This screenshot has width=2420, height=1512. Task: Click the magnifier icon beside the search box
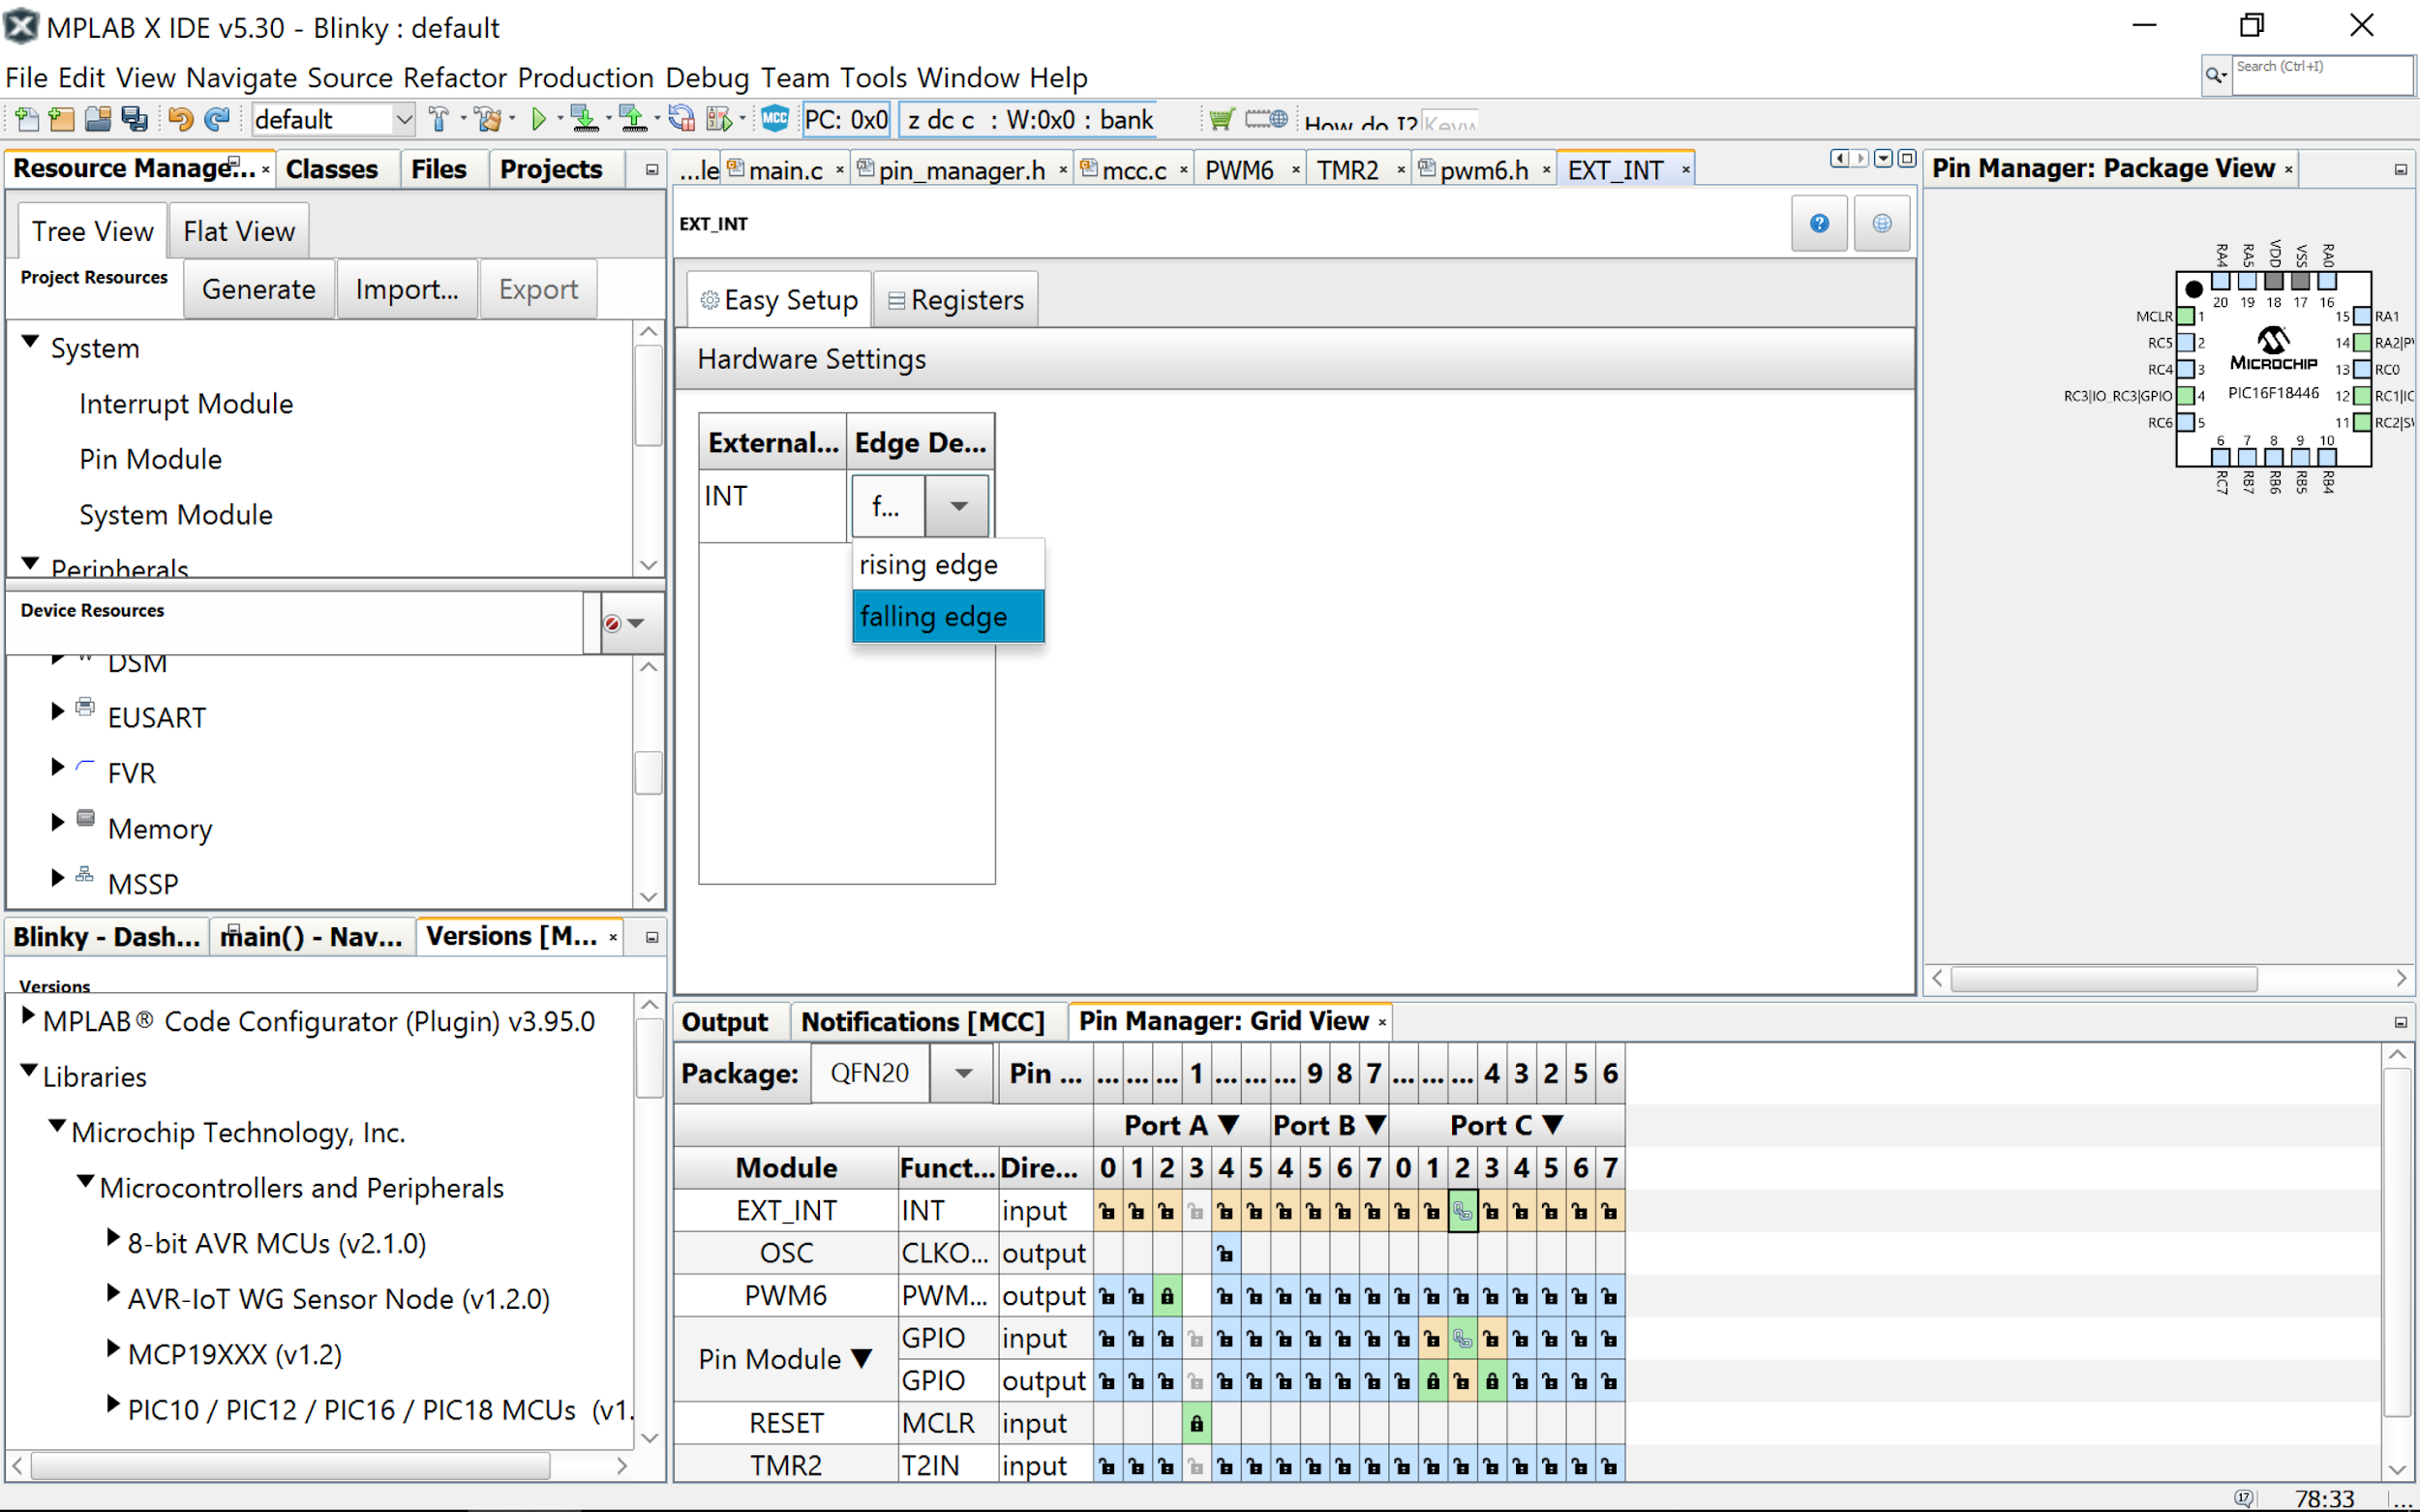click(2216, 76)
